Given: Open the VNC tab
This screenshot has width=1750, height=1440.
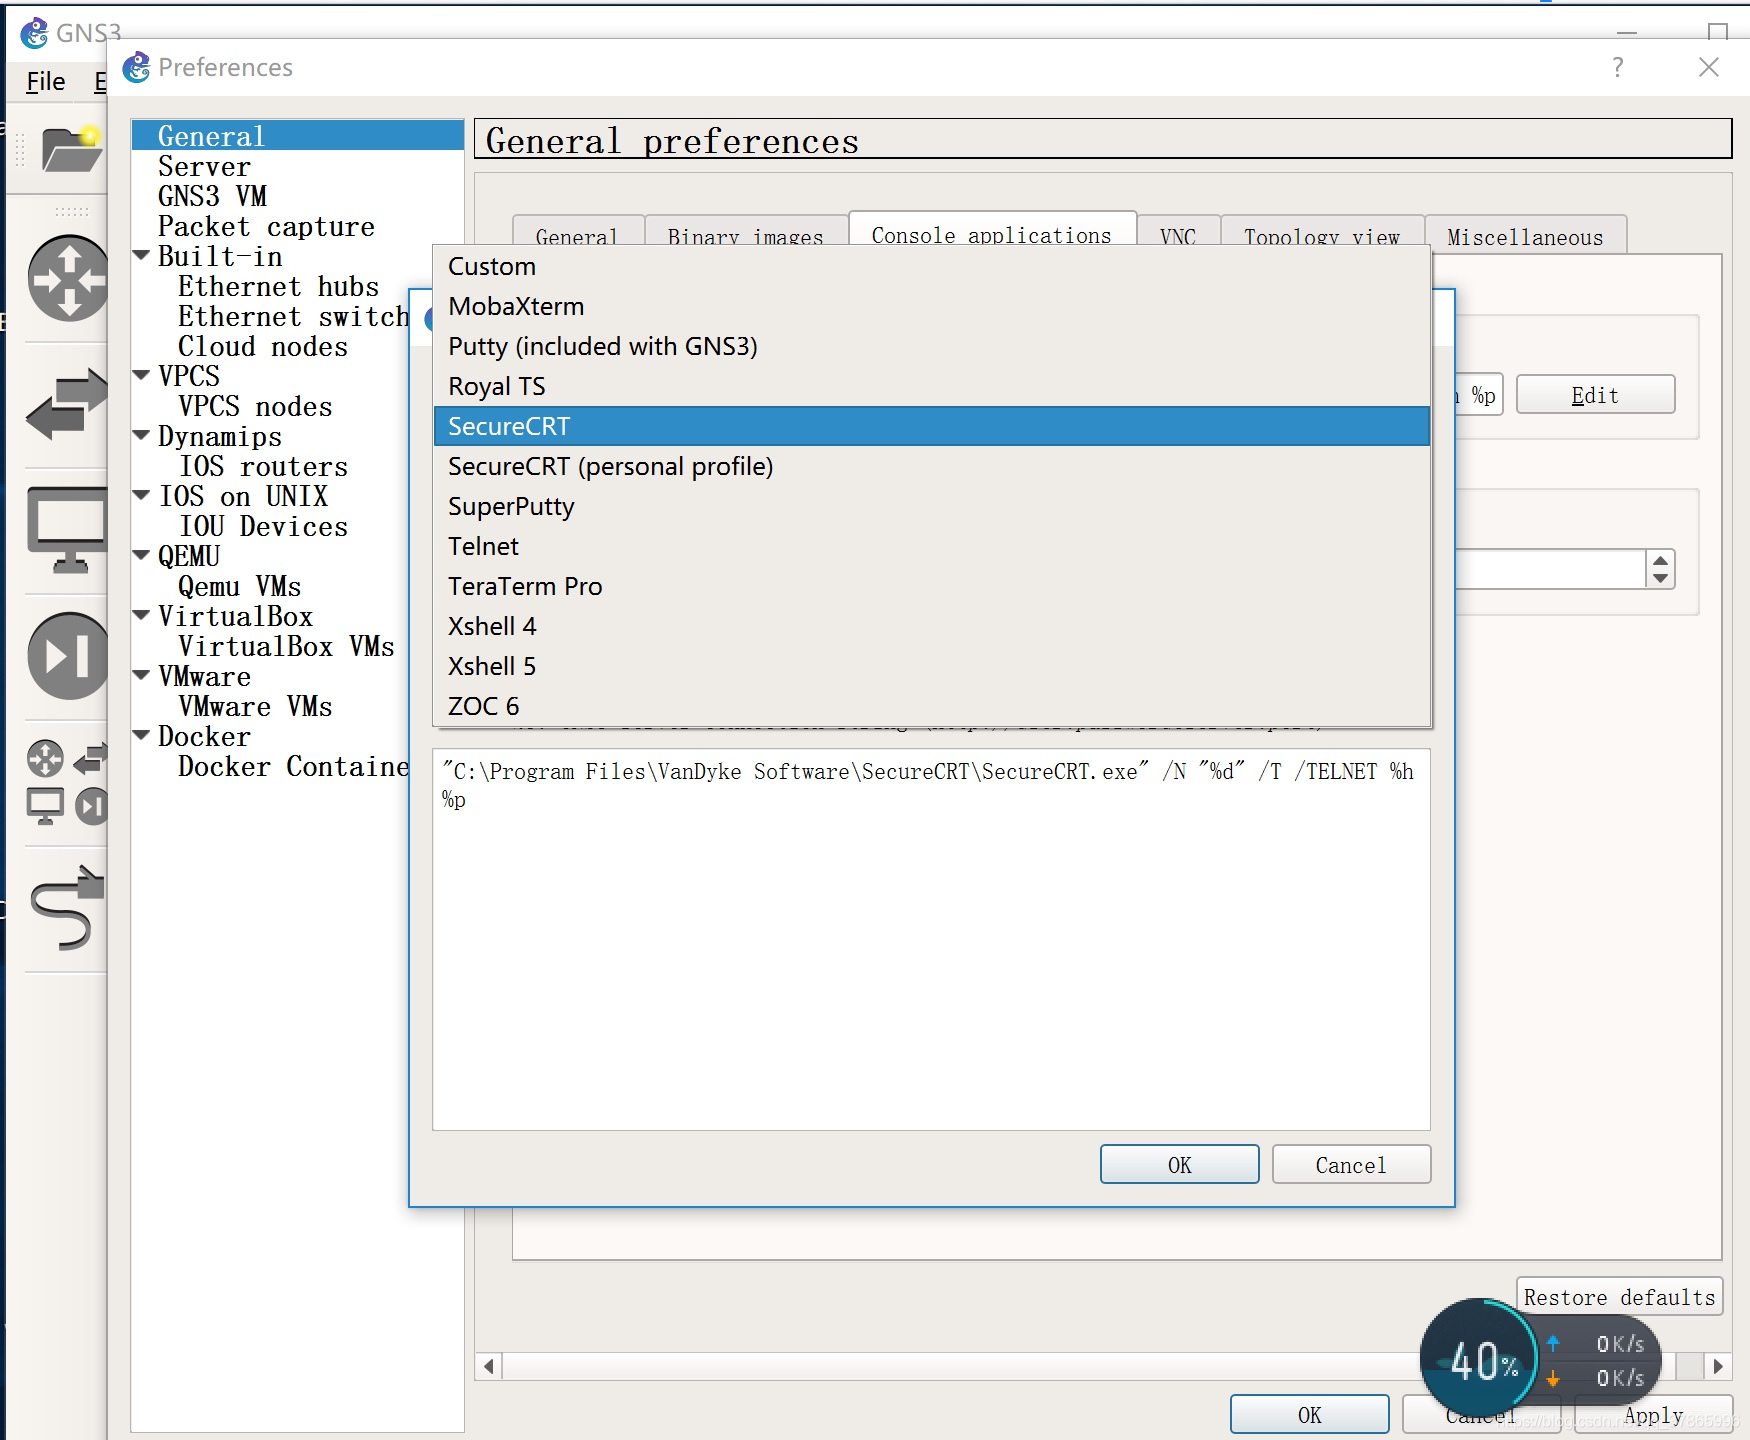Looking at the screenshot, I should [1178, 232].
